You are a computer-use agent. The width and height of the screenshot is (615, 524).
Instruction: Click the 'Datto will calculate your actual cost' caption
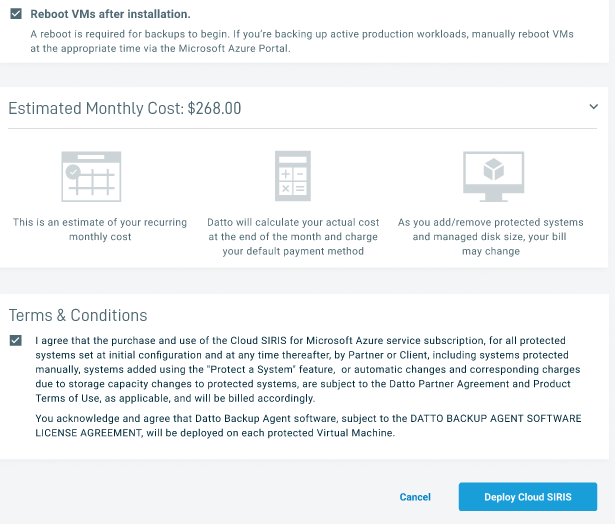point(293,223)
